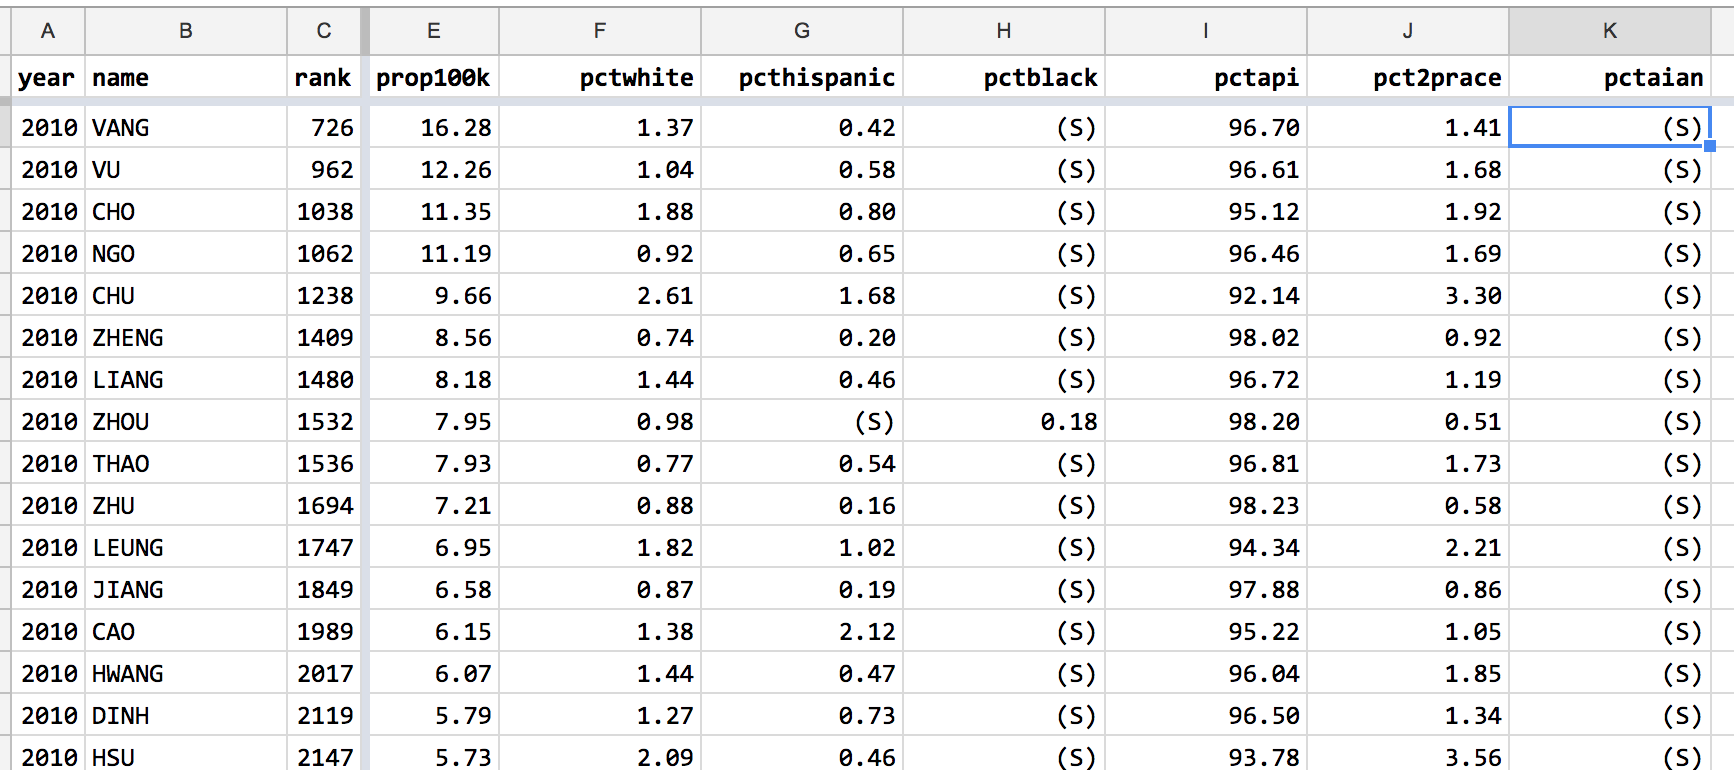The width and height of the screenshot is (1734, 770).
Task: Click the fill handle of selected cell K
Action: pos(1710,146)
